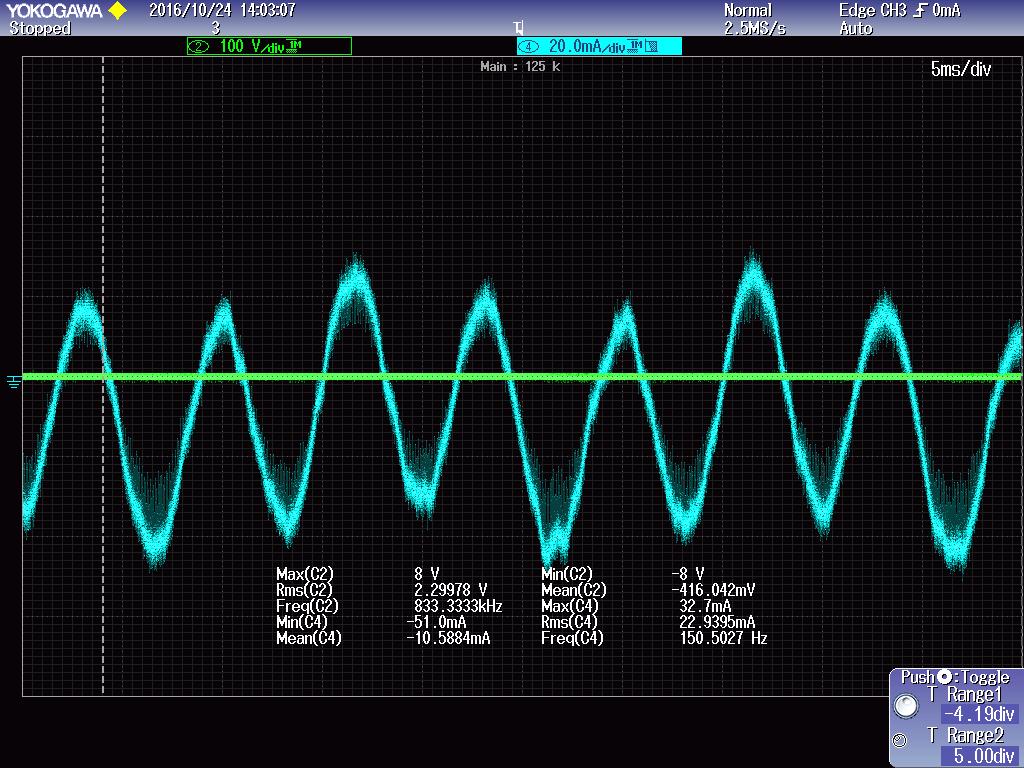The height and width of the screenshot is (768, 1024).
Task: Click the Main : 125 k record length label
Action: (x=520, y=66)
